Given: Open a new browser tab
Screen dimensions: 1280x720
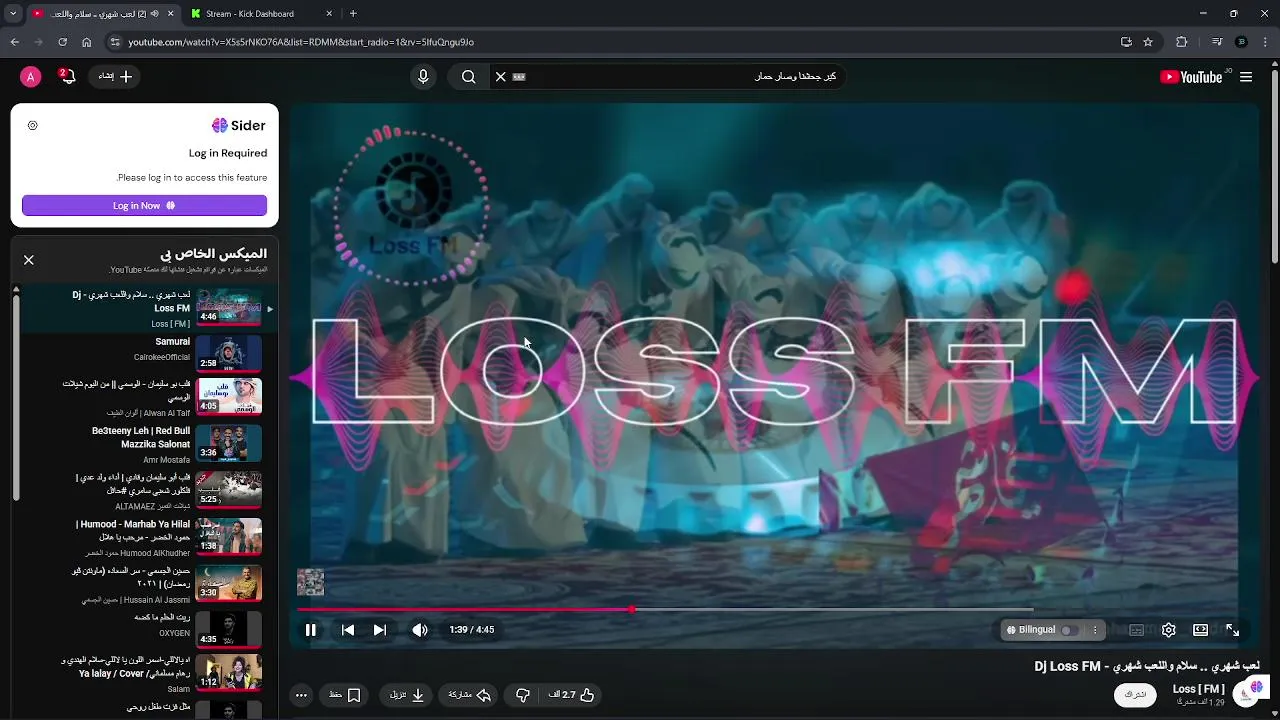Looking at the screenshot, I should point(353,14).
